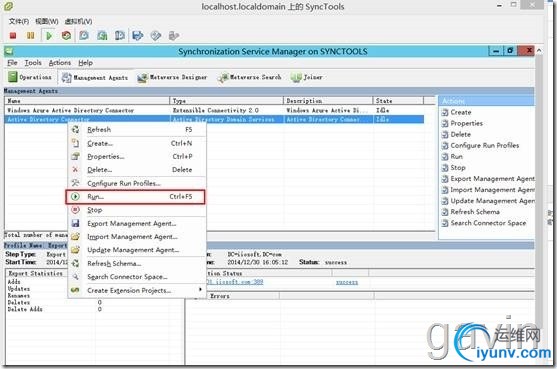Choose Create... in context menu
The width and height of the screenshot is (557, 369).
tap(137, 143)
